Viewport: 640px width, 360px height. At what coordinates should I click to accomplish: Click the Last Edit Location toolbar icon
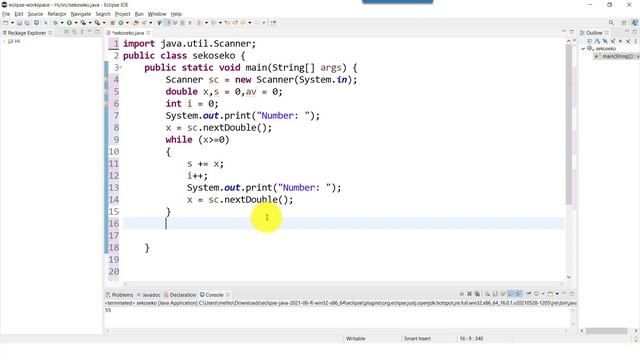pyautogui.click(x=227, y=23)
